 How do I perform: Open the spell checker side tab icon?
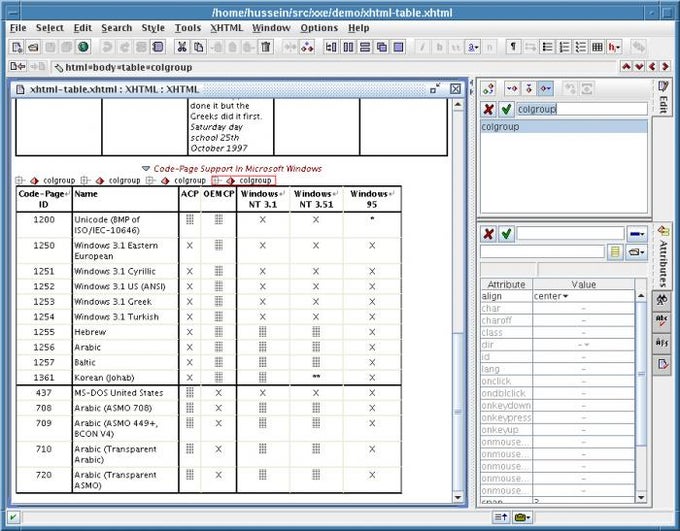pos(662,321)
